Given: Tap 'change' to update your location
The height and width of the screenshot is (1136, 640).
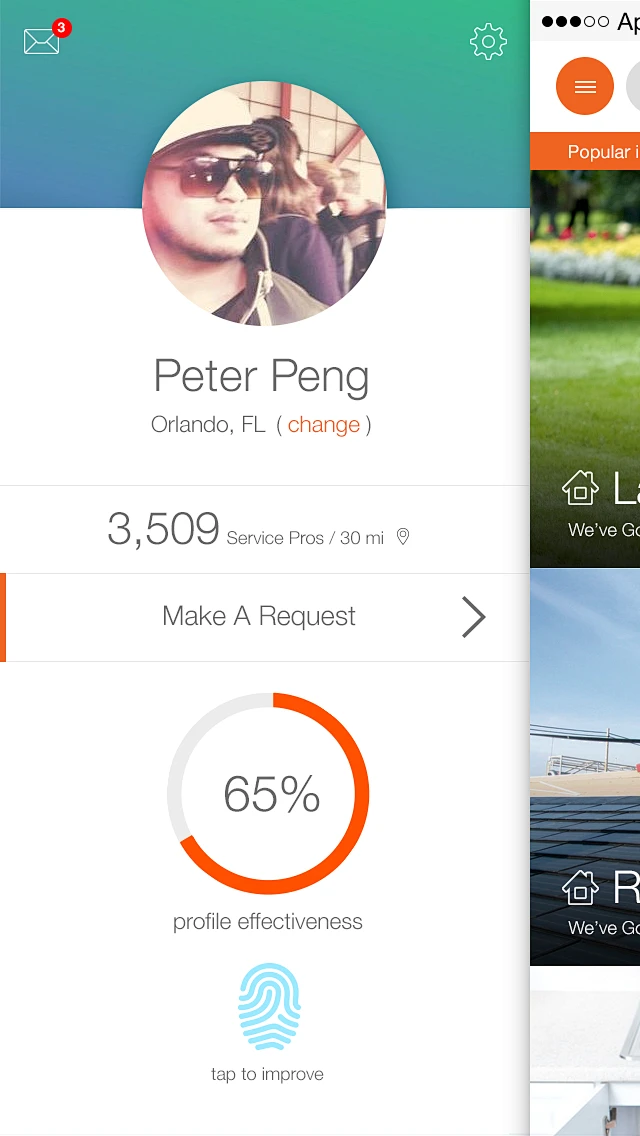Looking at the screenshot, I should coord(323,424).
